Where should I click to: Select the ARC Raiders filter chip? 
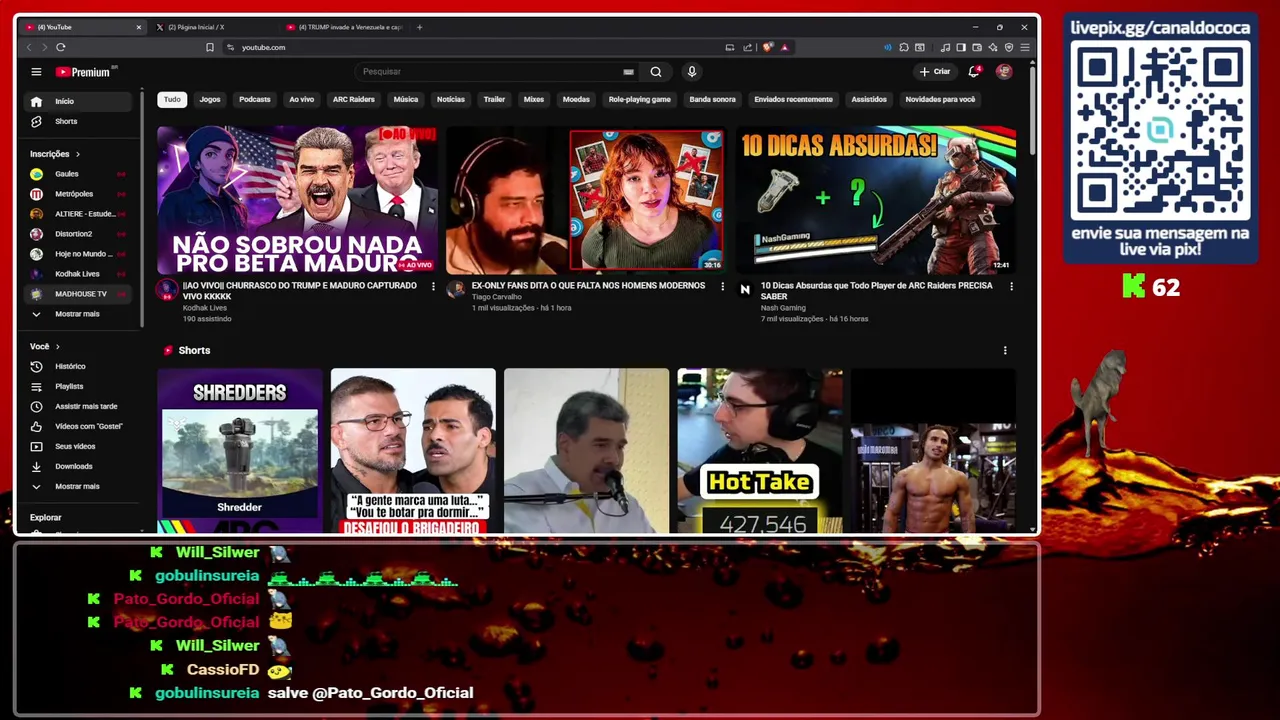tap(353, 99)
